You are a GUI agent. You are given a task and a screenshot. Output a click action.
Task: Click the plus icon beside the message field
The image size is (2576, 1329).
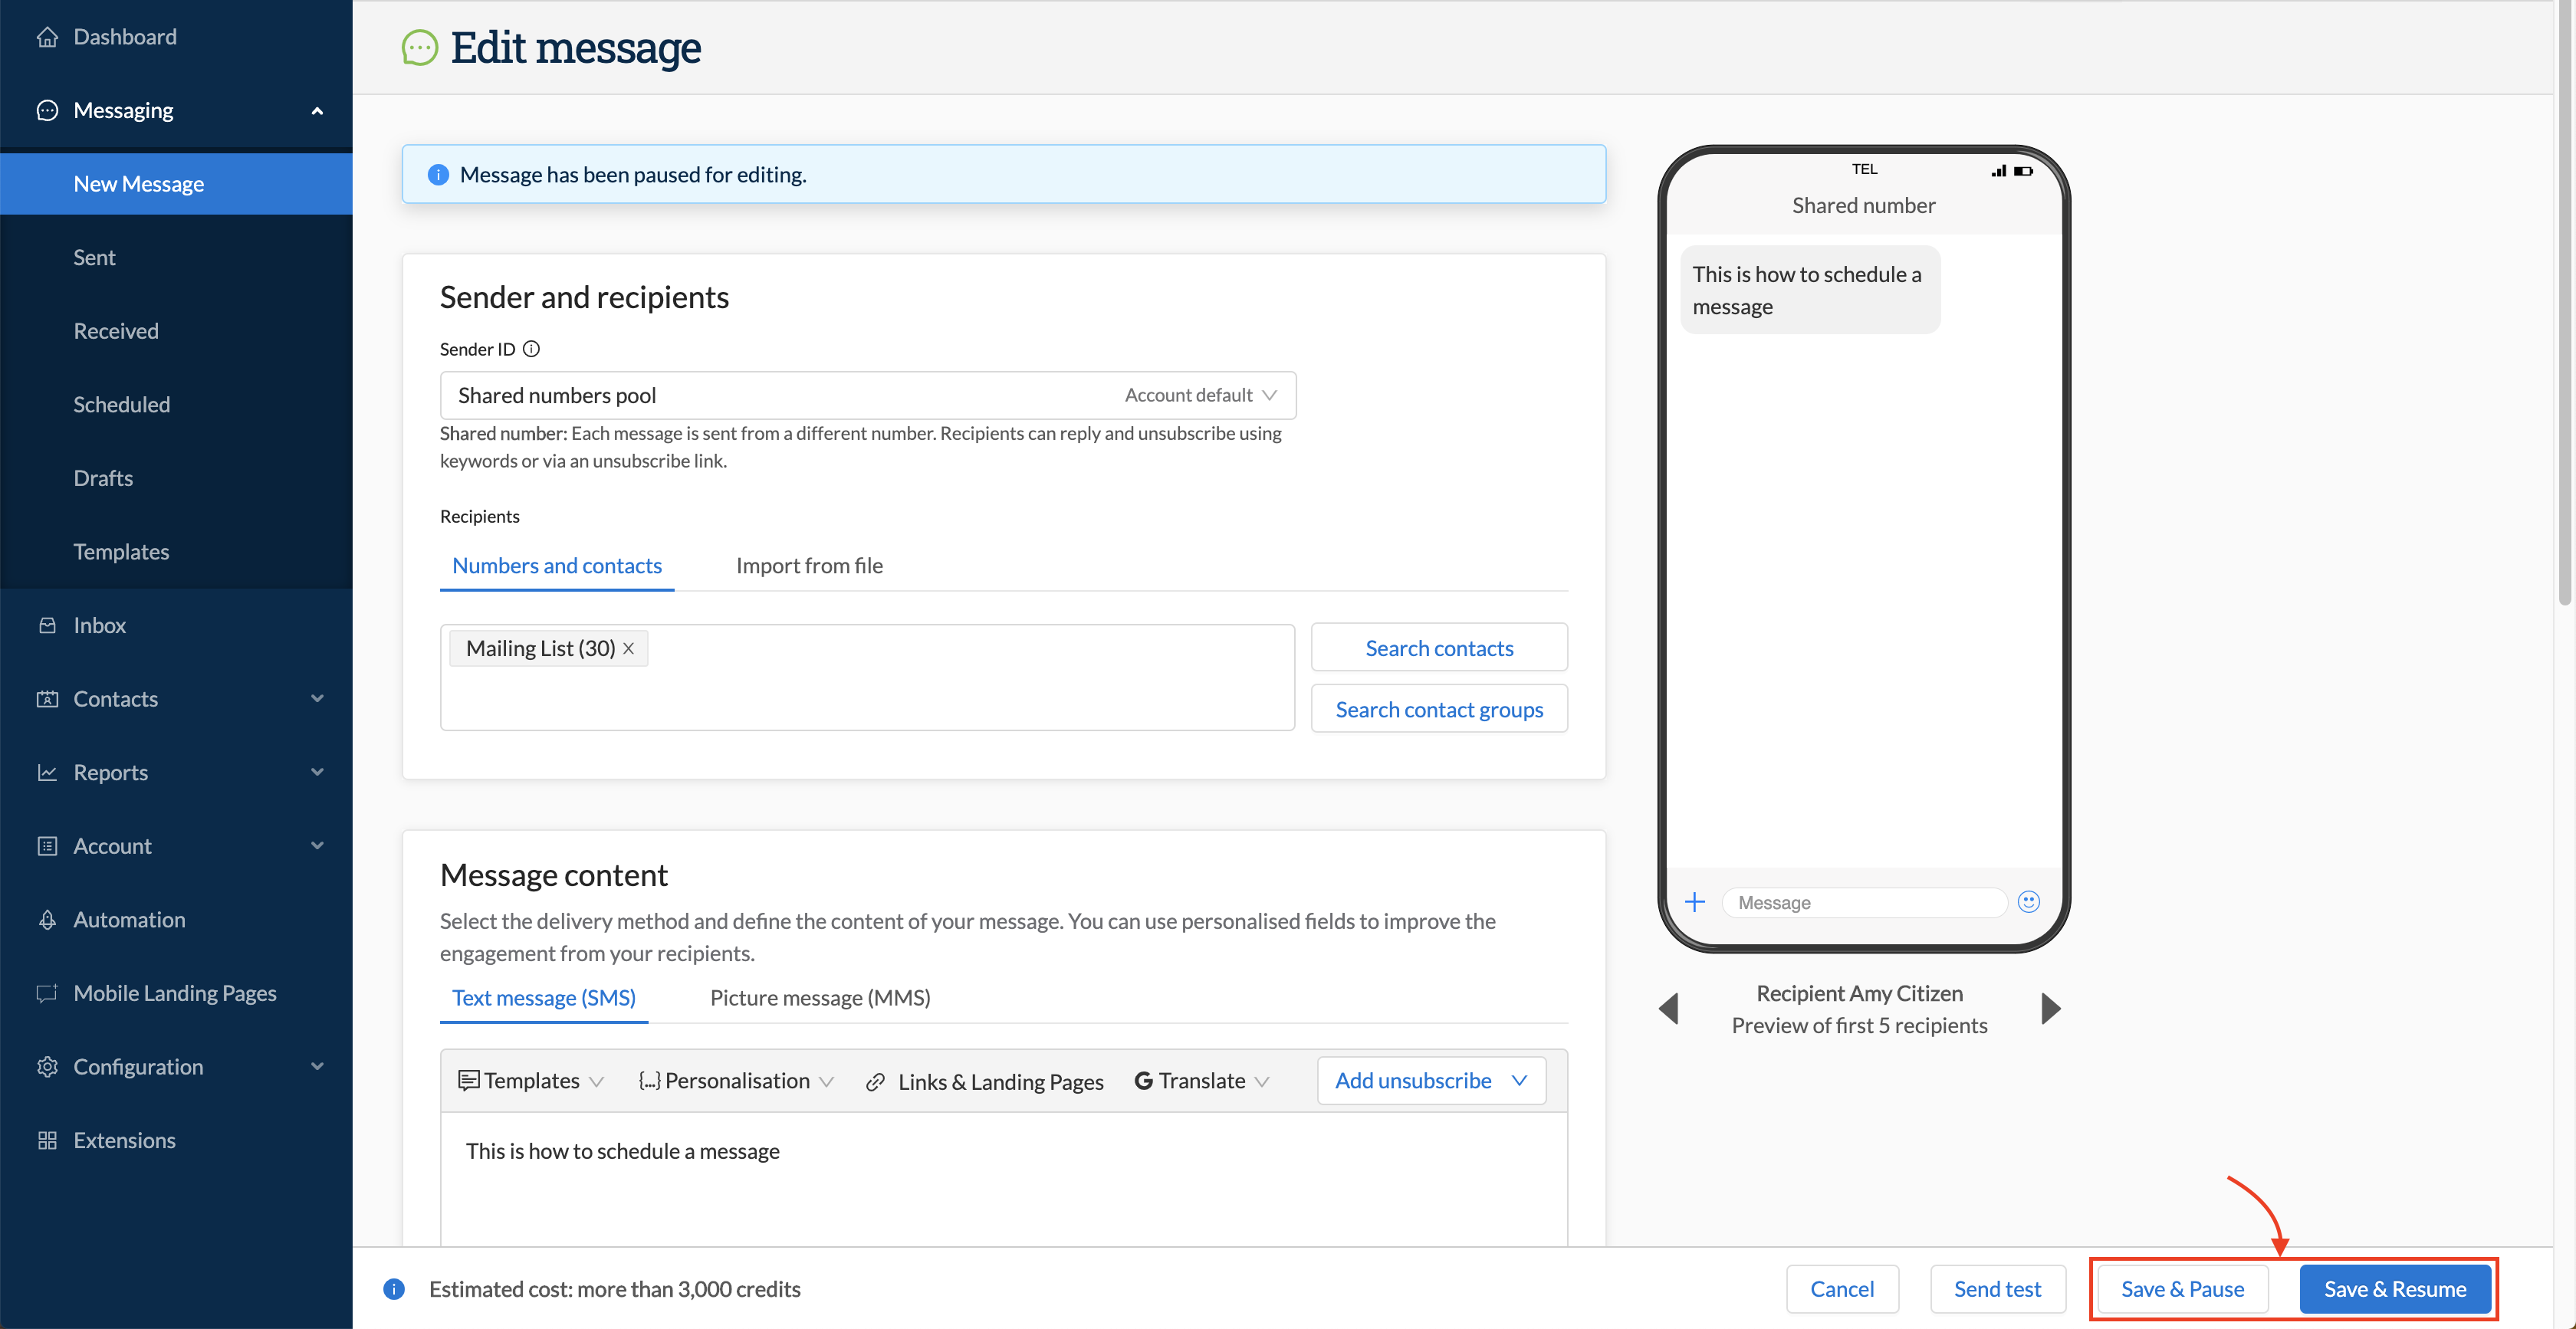tap(1694, 901)
